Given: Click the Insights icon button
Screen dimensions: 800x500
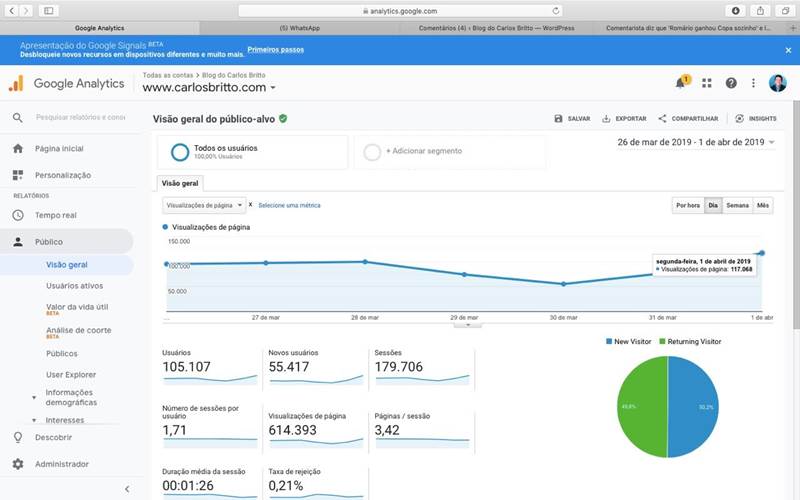Looking at the screenshot, I should tap(755, 118).
